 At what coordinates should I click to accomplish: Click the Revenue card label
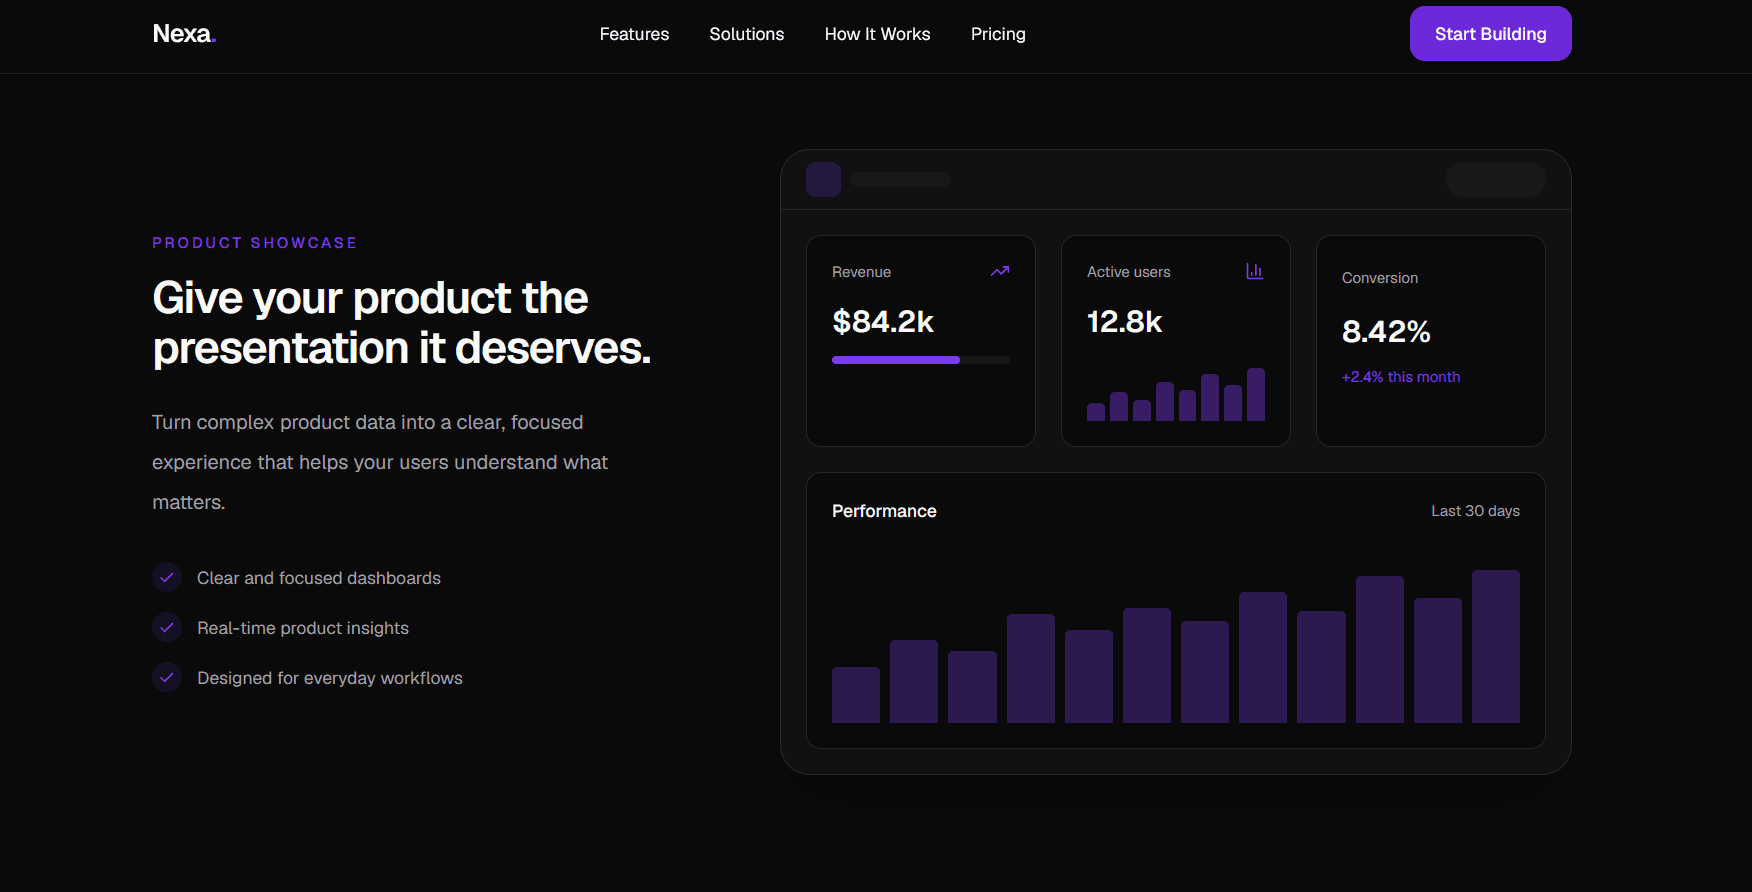click(x=861, y=272)
